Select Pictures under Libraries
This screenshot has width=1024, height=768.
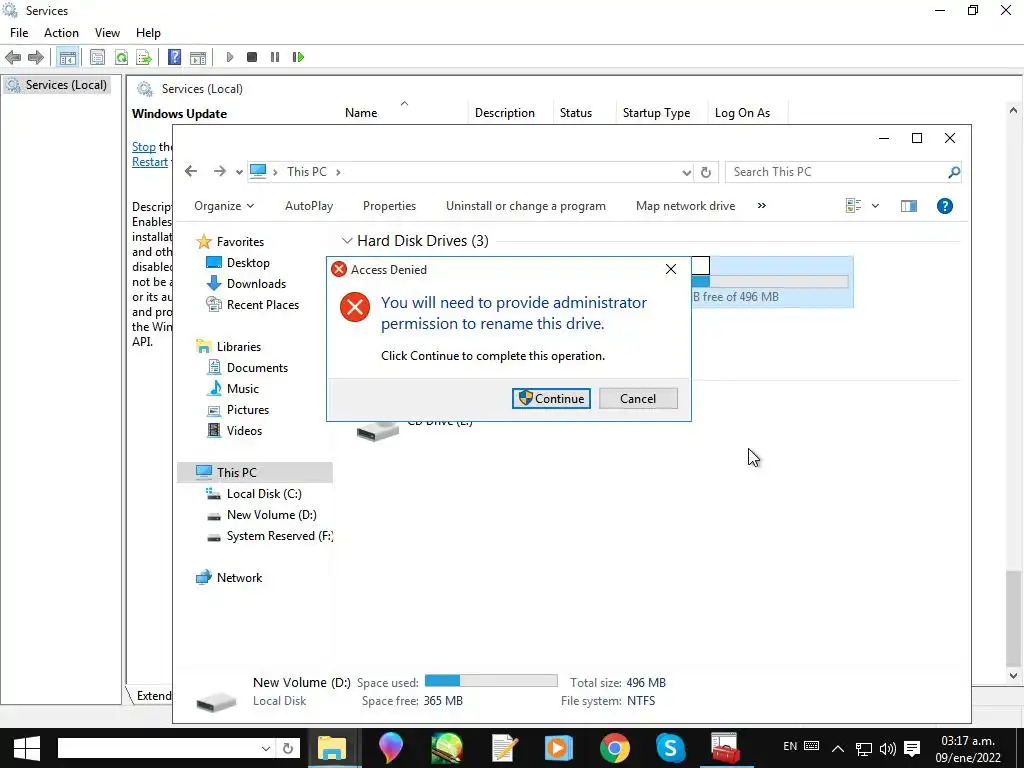(238, 409)
